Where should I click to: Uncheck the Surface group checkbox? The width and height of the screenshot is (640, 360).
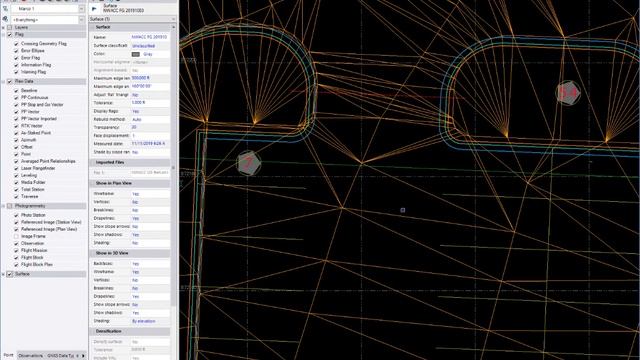click(x=10, y=274)
